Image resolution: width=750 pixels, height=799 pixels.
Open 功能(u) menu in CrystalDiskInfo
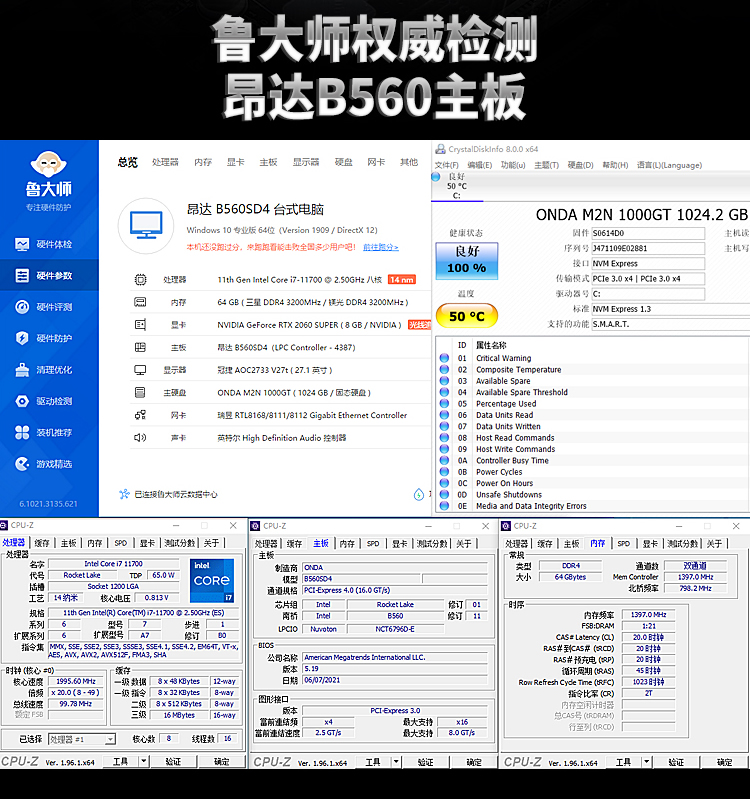tap(513, 165)
